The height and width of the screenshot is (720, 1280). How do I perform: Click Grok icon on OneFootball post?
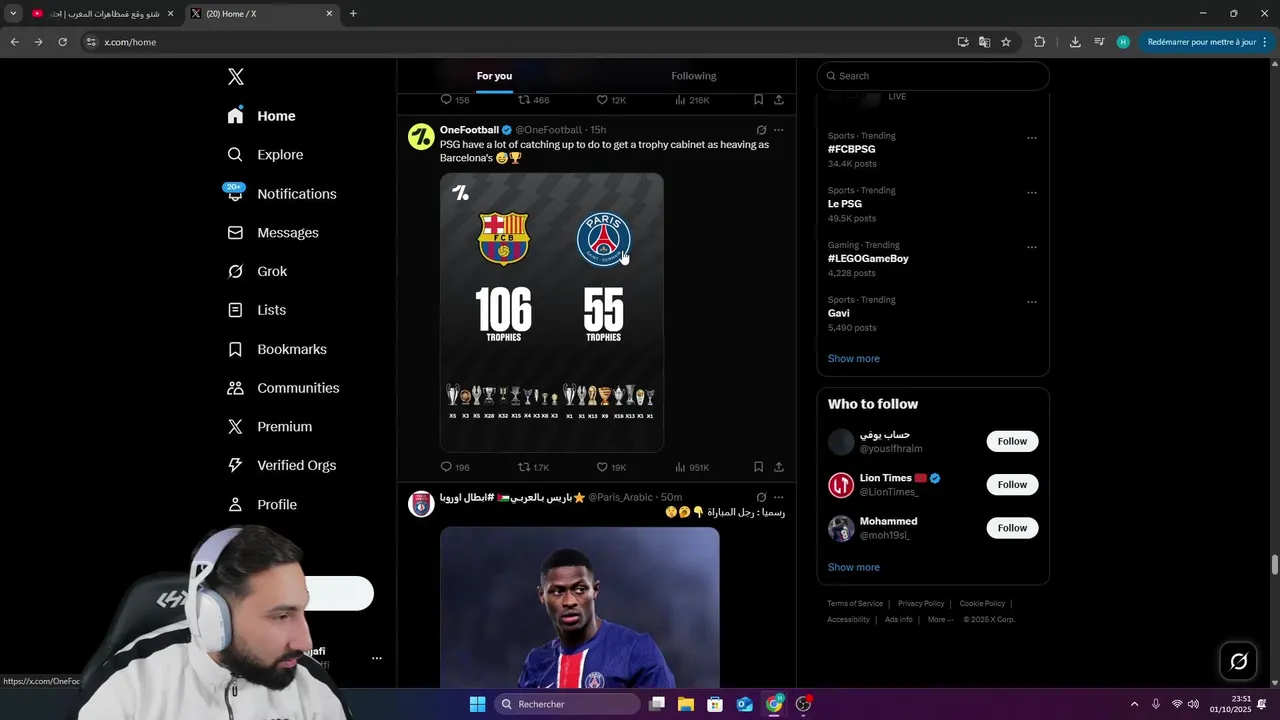(x=761, y=130)
